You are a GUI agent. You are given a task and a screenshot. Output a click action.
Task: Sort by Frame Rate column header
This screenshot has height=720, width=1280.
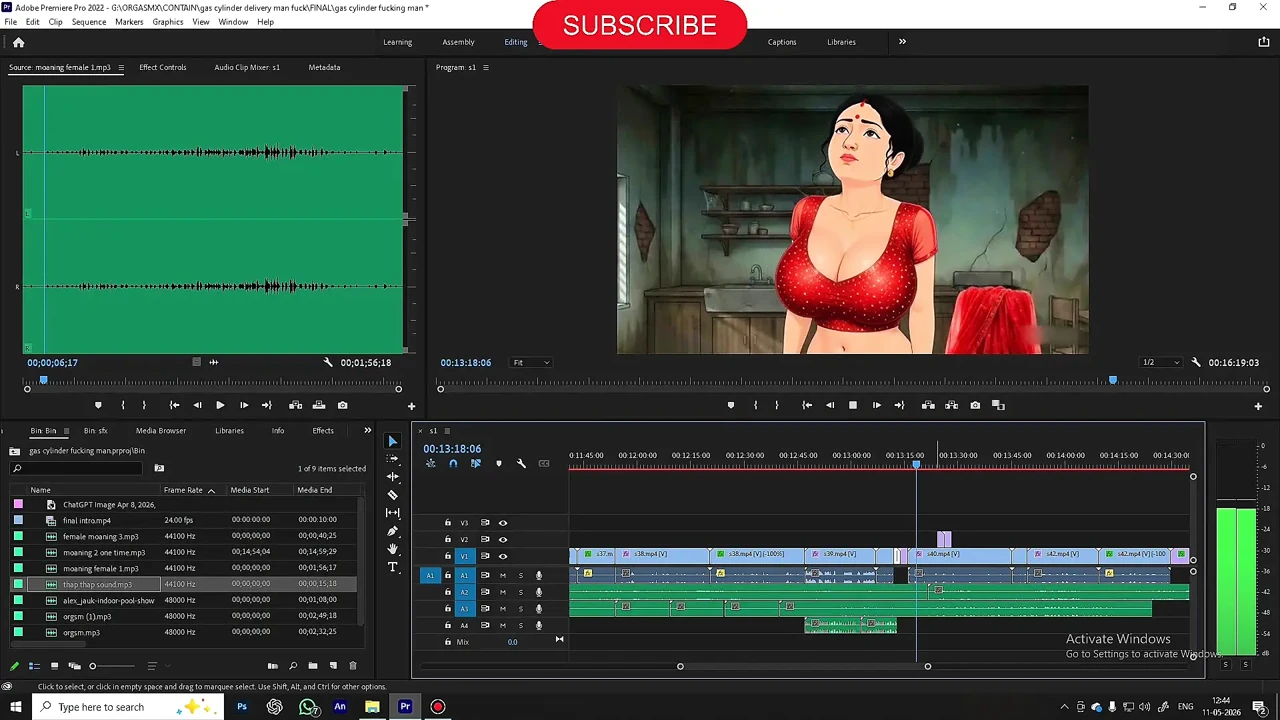point(183,490)
